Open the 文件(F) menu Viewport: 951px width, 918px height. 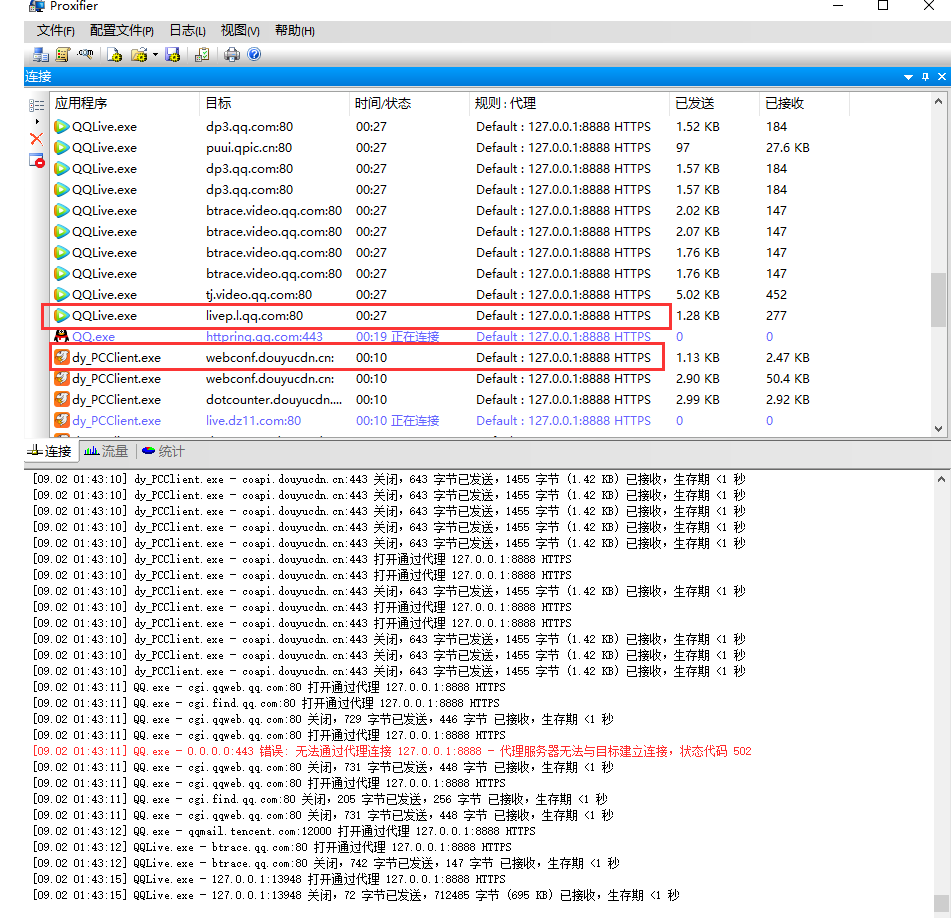56,30
